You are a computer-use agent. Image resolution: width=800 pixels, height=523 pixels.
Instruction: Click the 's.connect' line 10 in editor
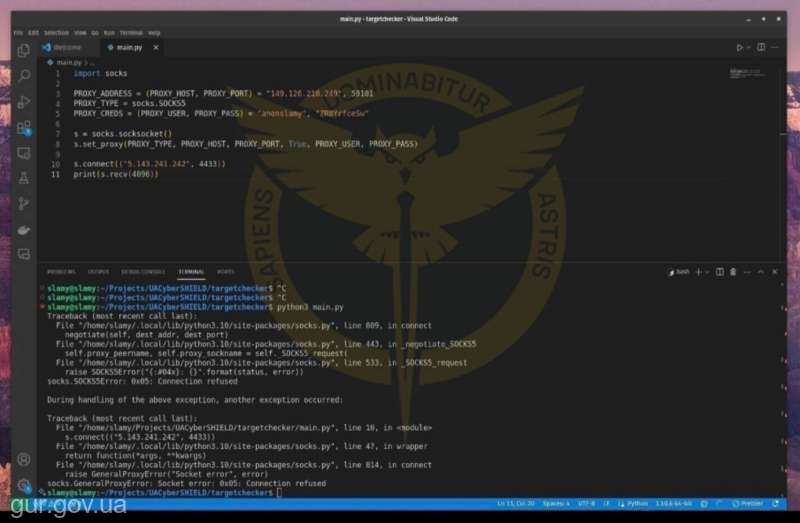coord(149,164)
